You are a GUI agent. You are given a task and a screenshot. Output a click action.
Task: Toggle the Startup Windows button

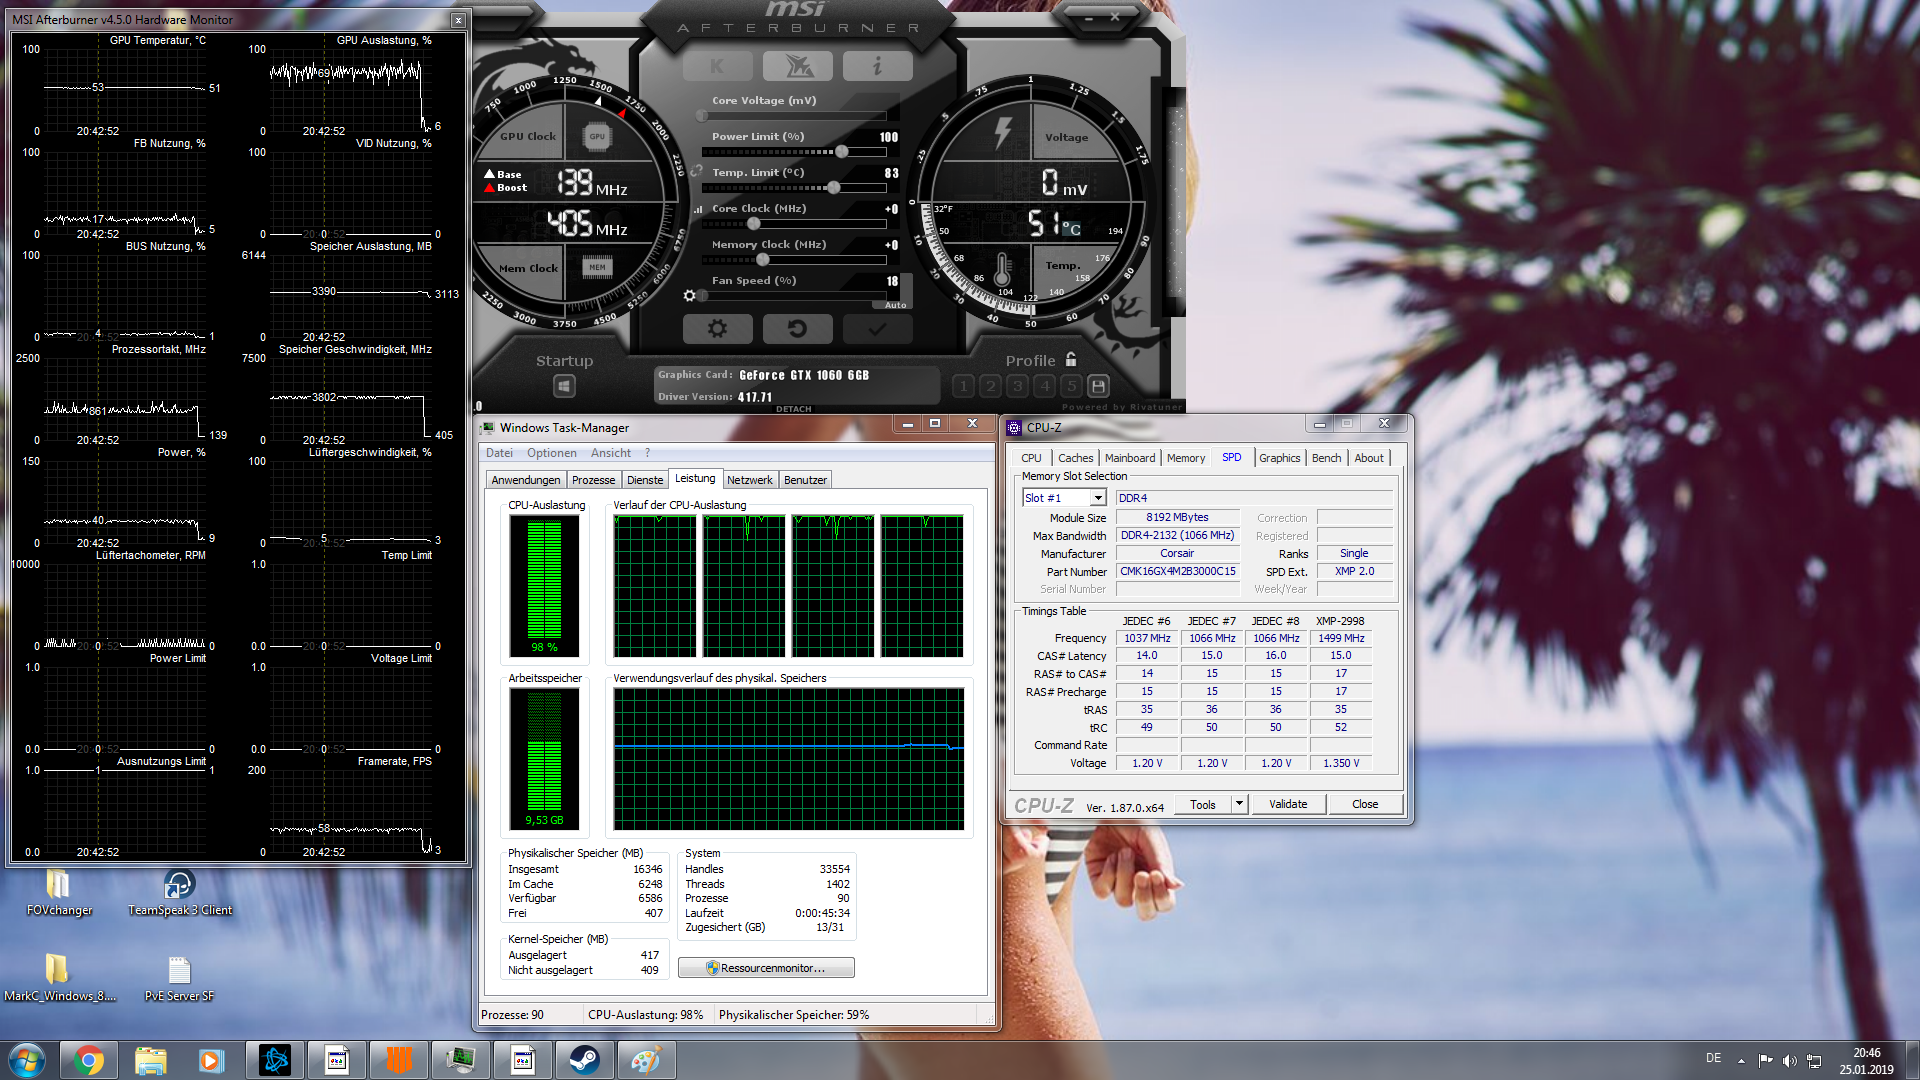tap(564, 386)
